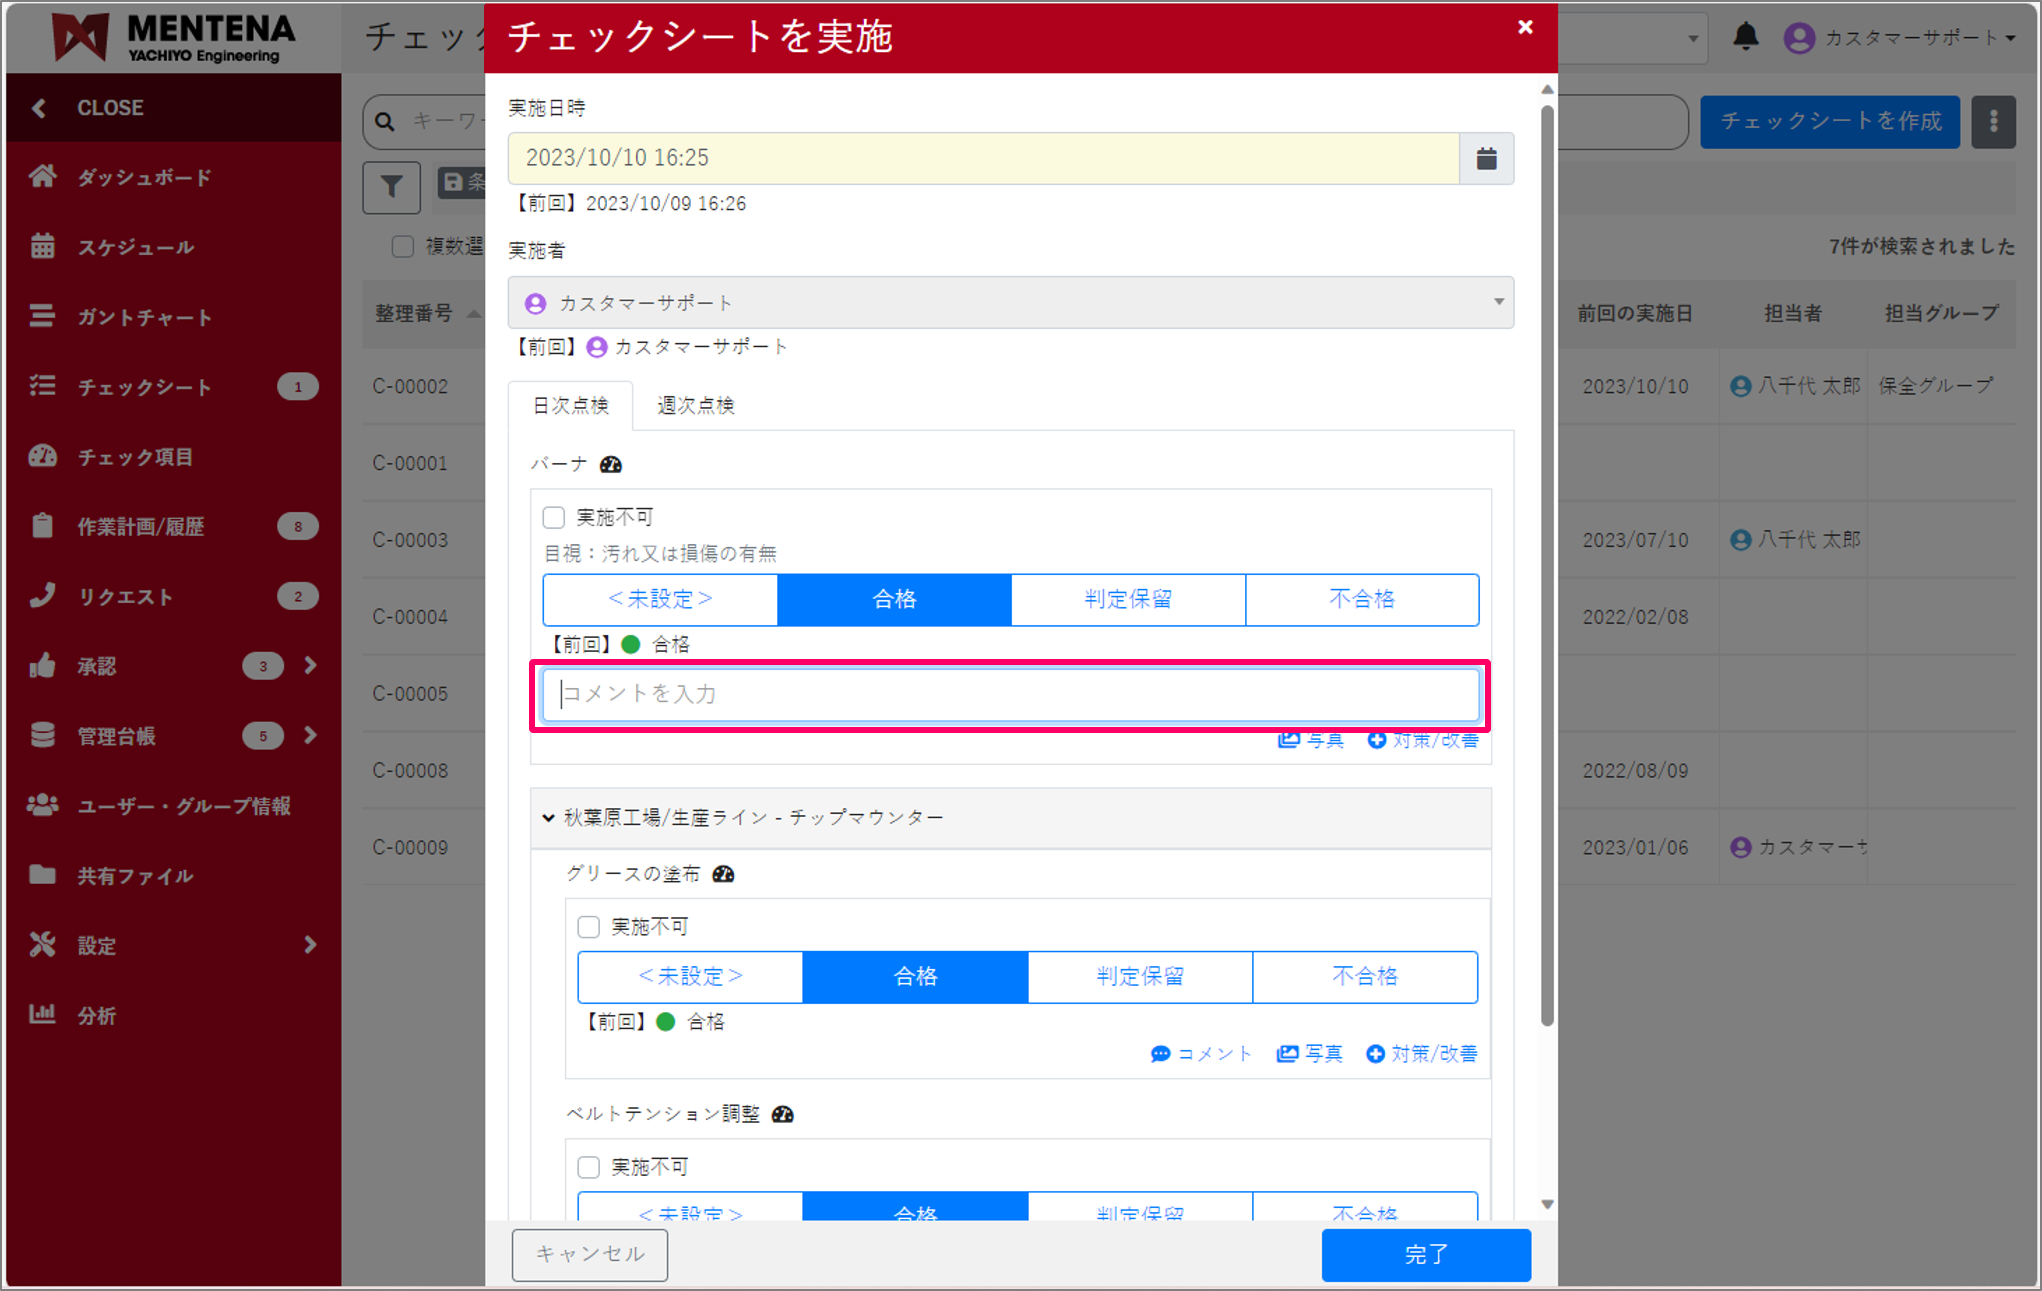Check 実施不可 under ベルトテンション調整
This screenshot has width=2042, height=1291.
click(589, 1167)
